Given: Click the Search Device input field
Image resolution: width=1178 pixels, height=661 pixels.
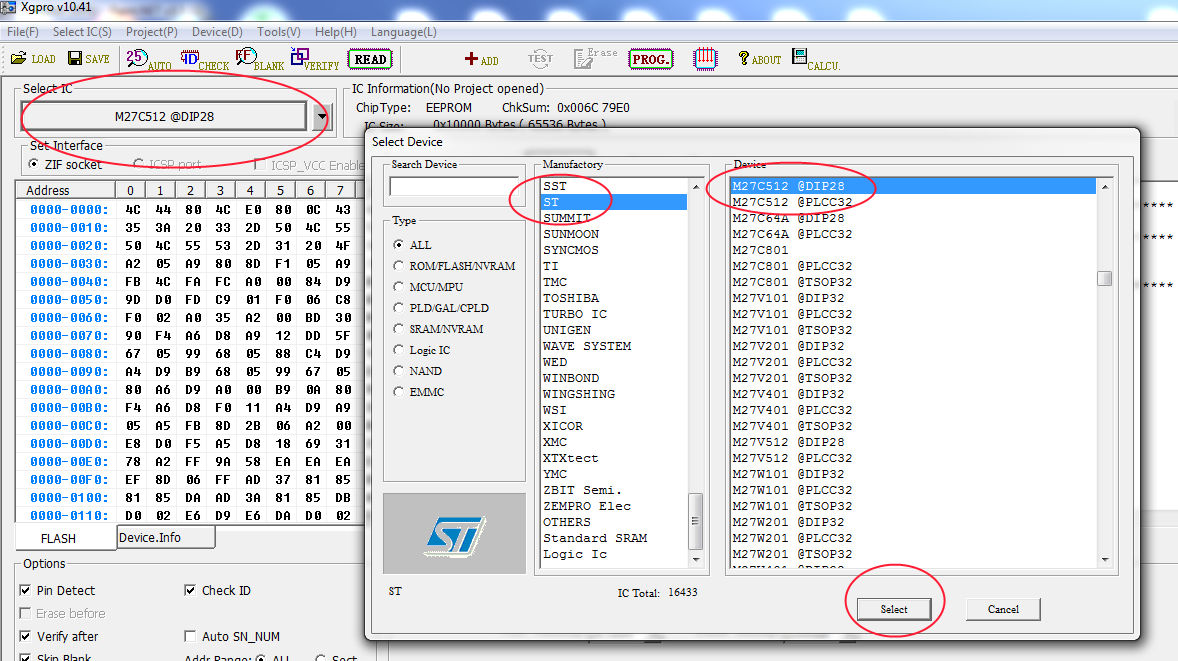Looking at the screenshot, I should tap(454, 186).
